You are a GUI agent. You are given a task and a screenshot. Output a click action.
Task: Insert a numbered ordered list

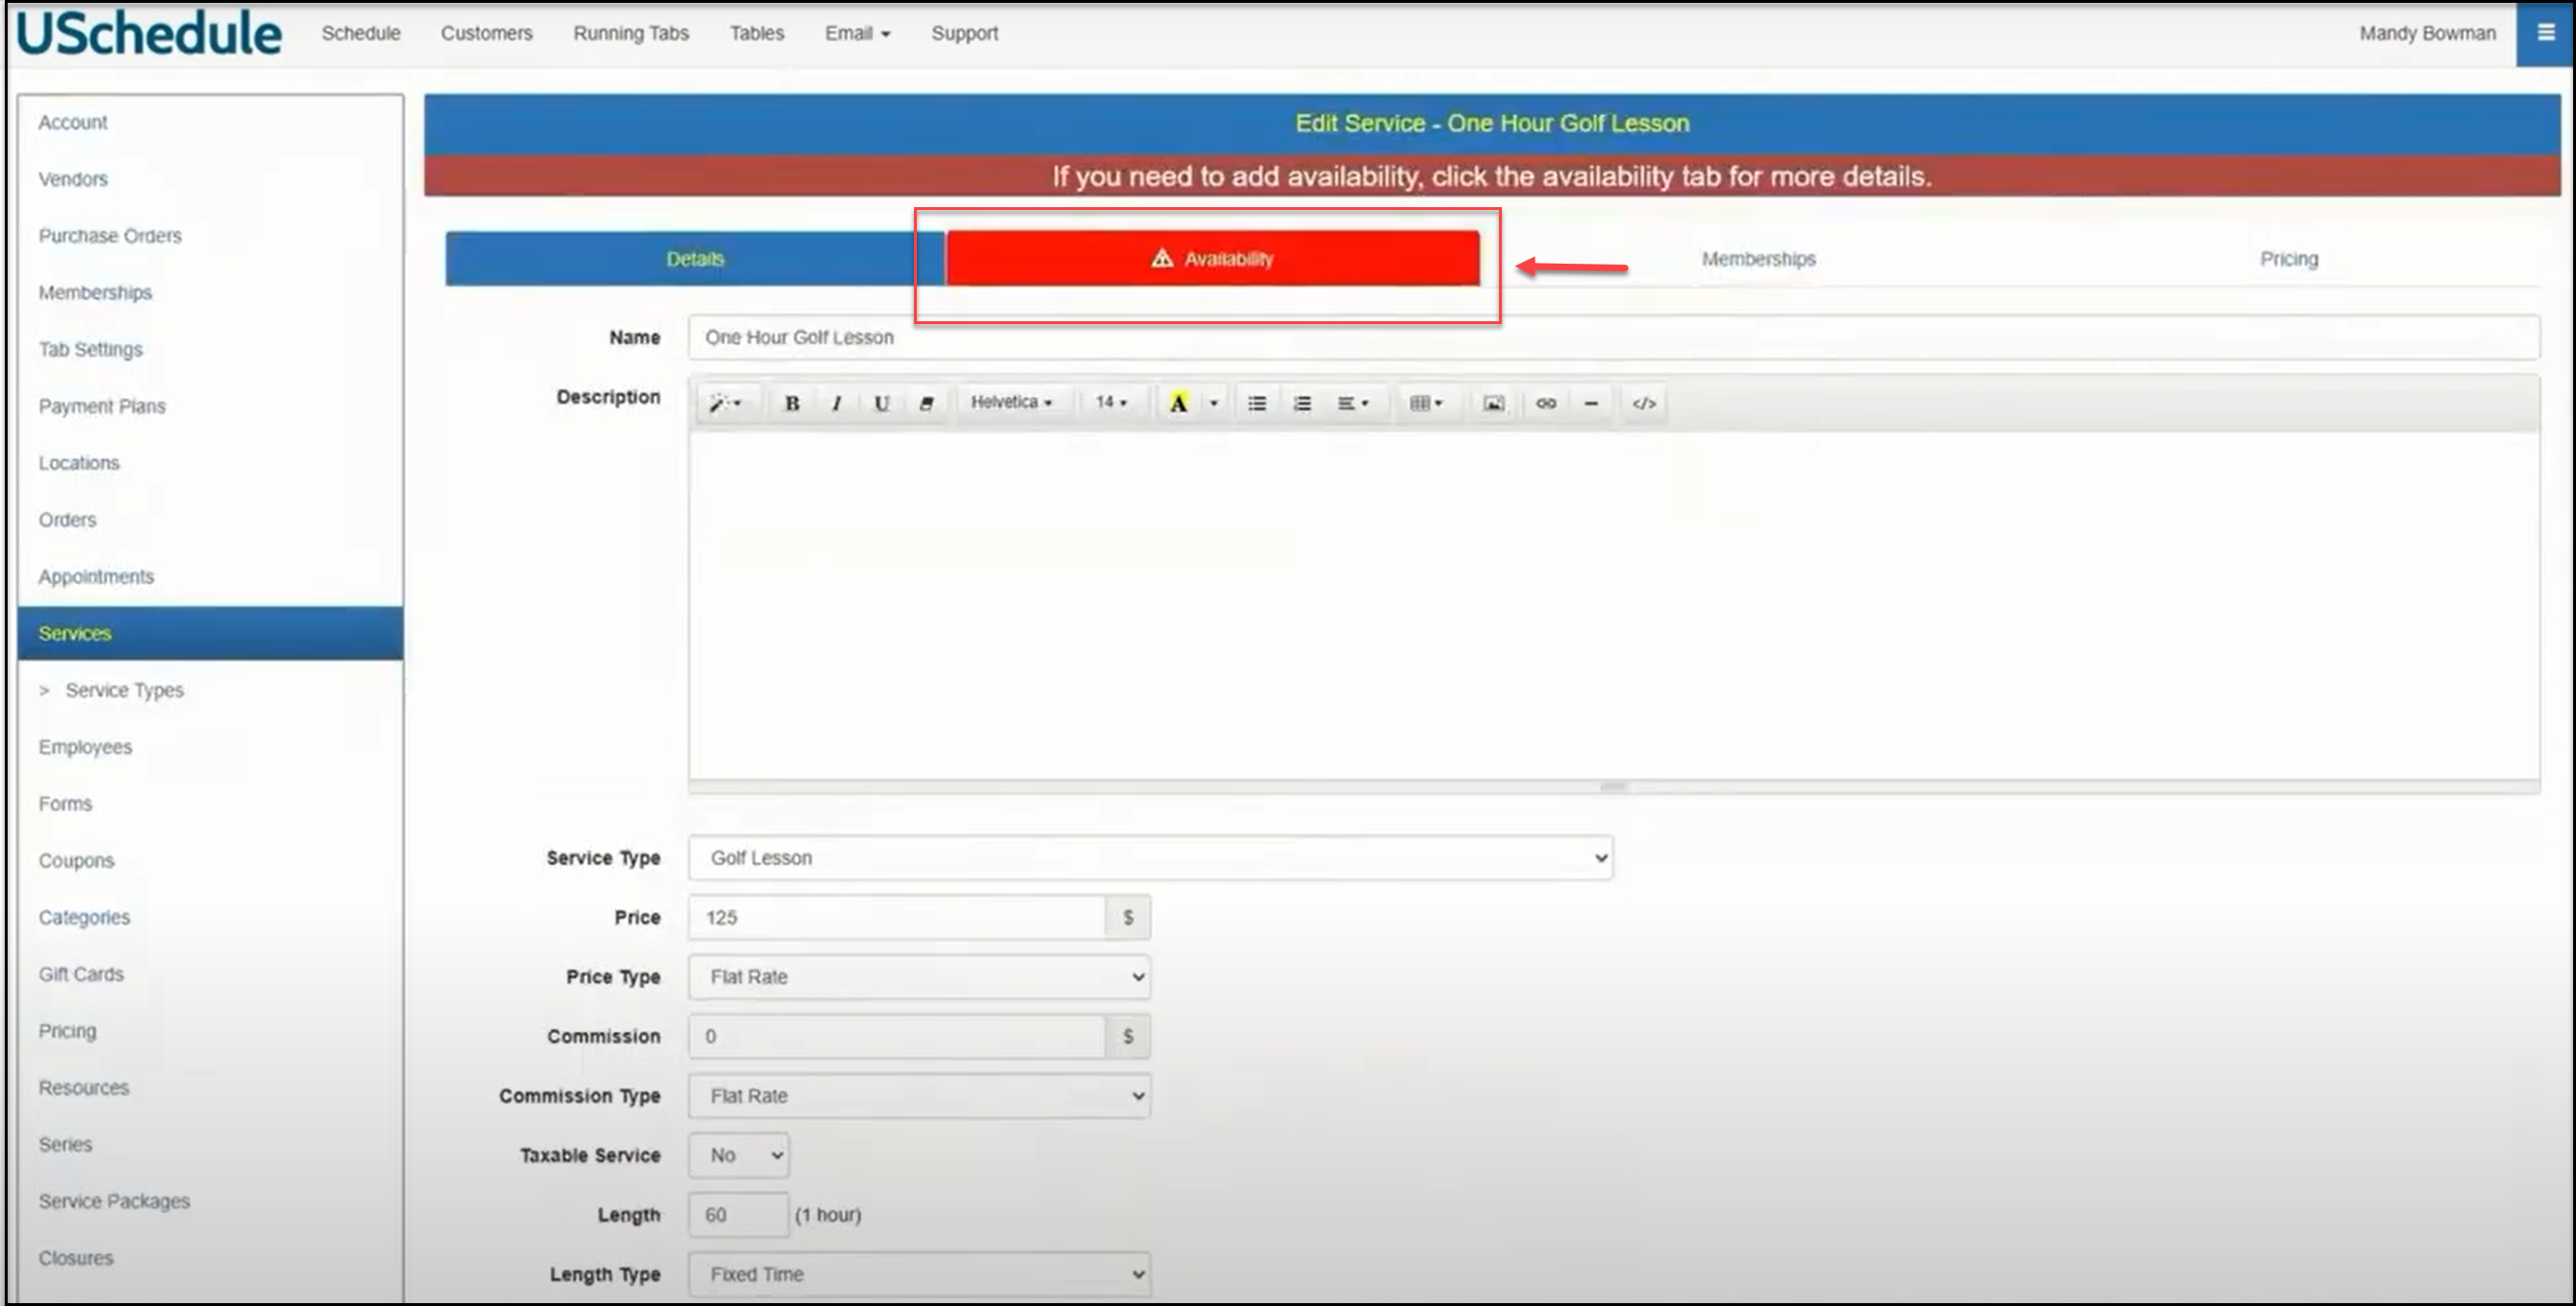coord(1302,403)
